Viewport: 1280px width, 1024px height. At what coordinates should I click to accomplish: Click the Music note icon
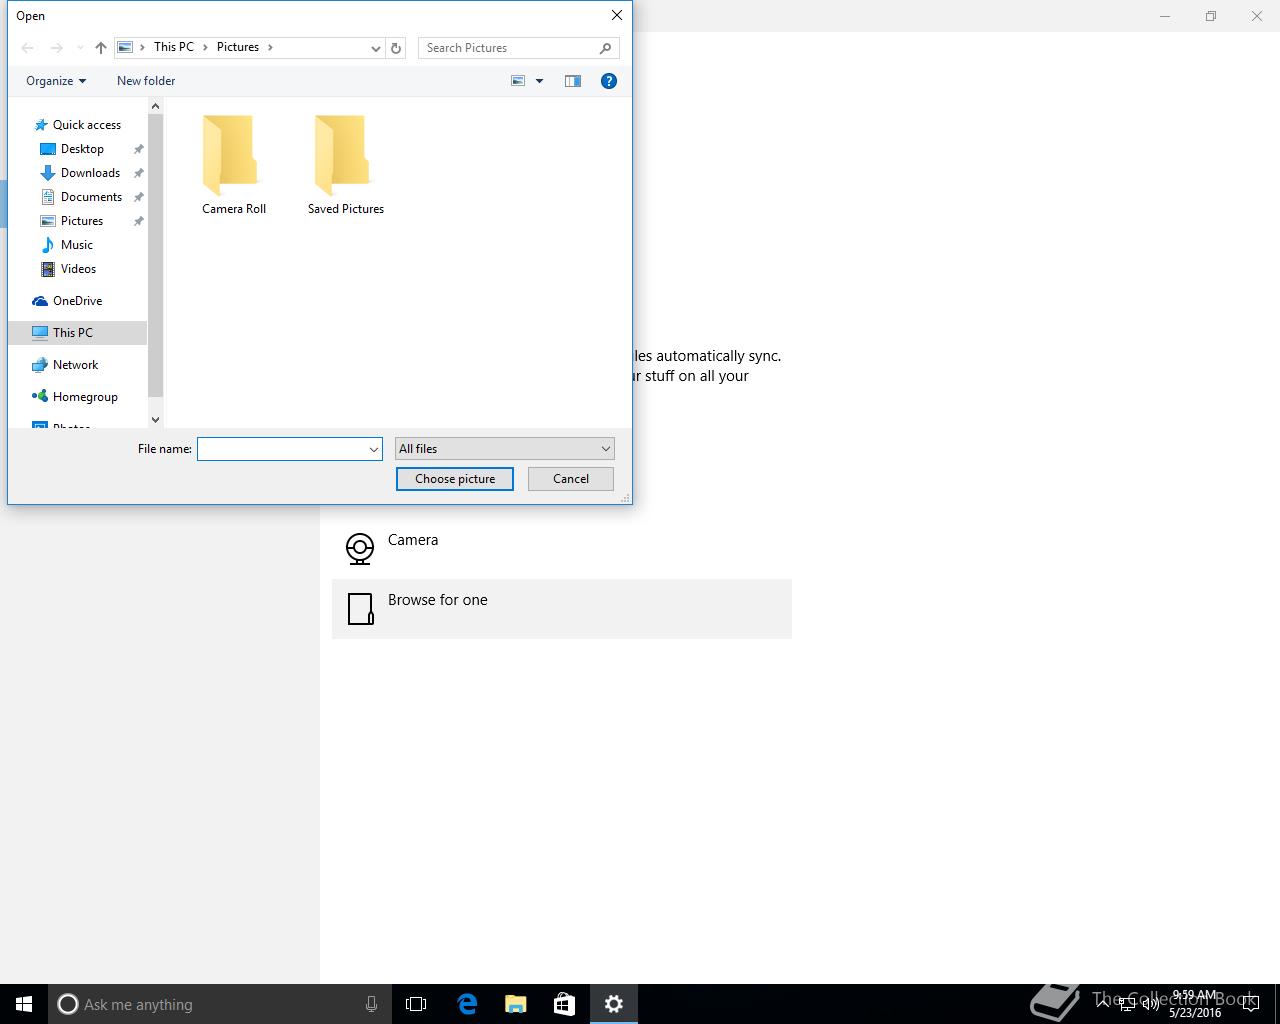click(48, 245)
